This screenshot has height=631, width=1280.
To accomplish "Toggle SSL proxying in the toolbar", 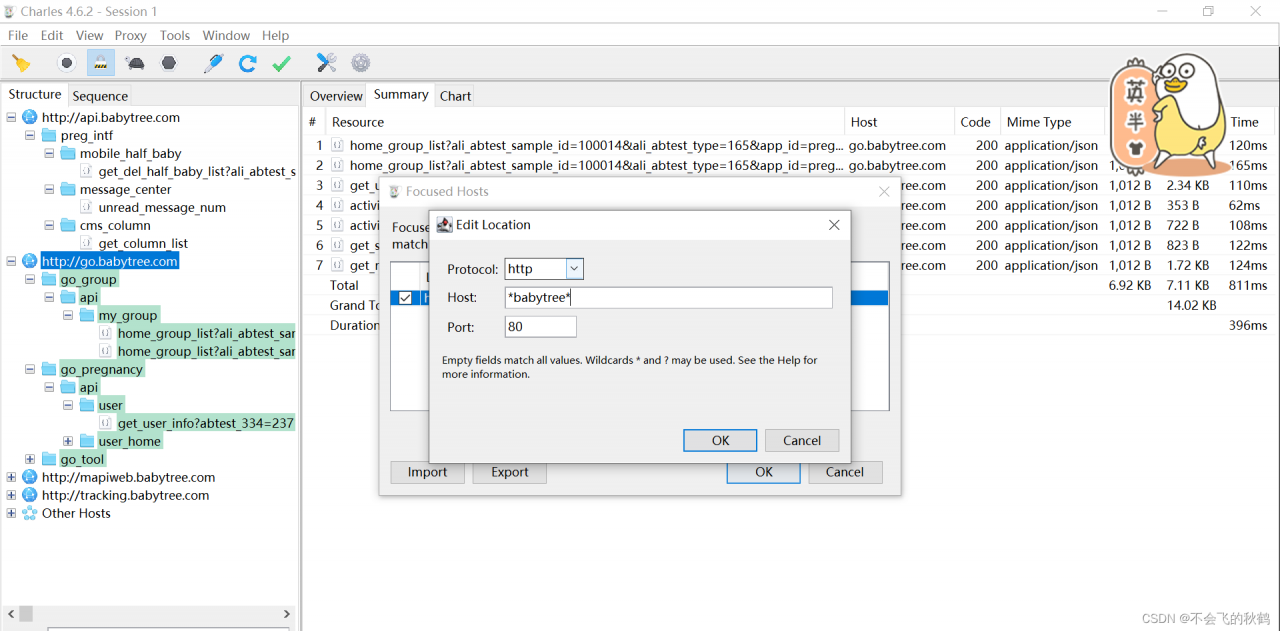I will 100,63.
